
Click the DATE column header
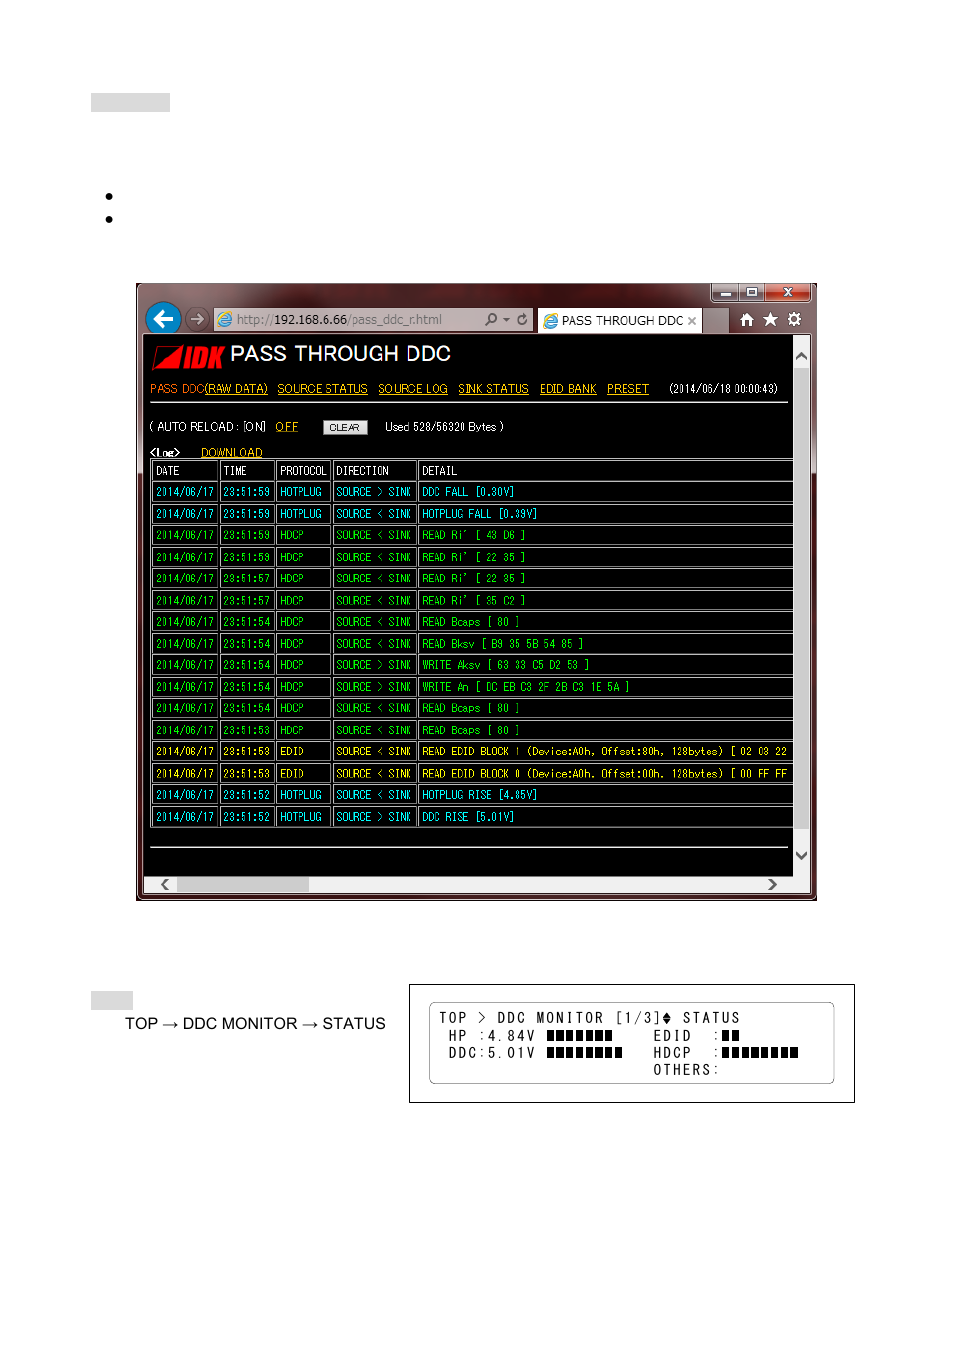pos(185,471)
